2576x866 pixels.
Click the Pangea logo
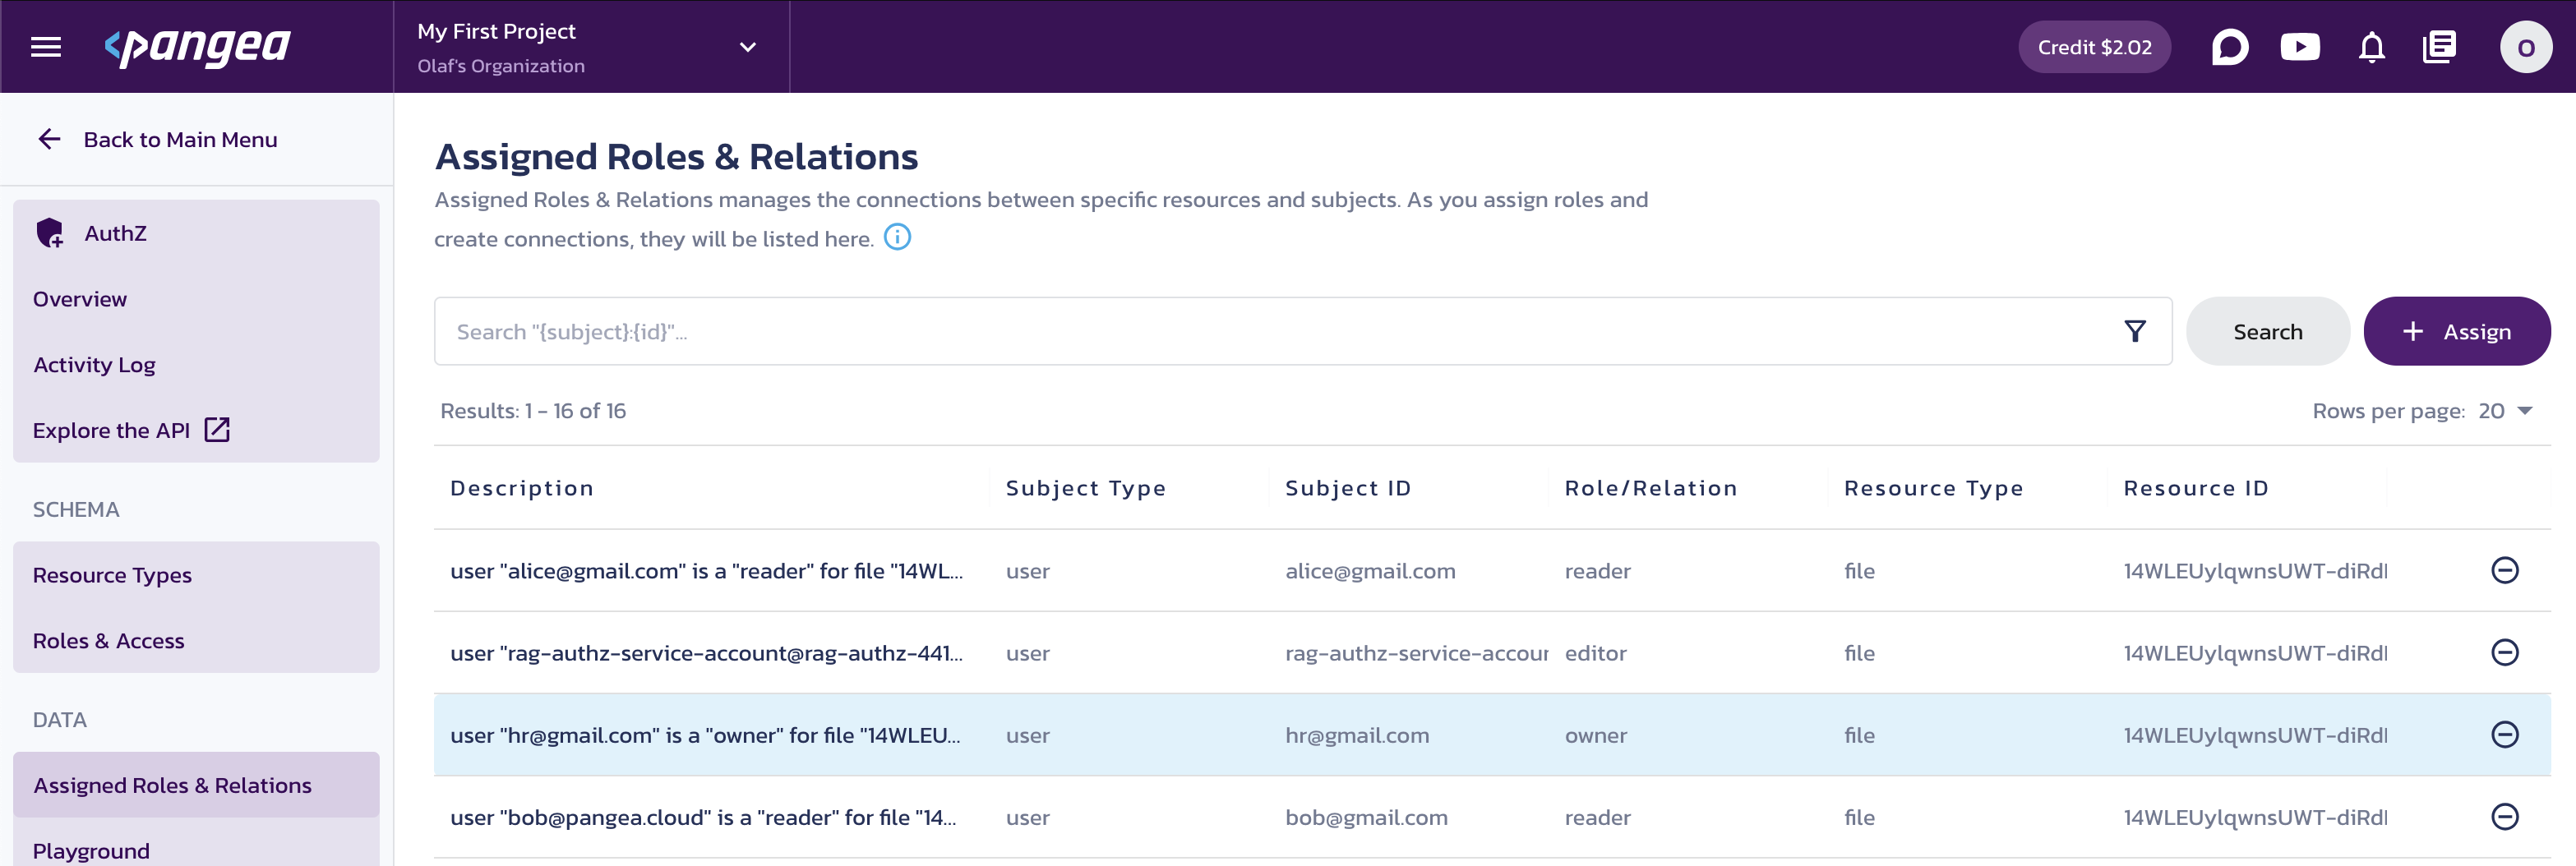point(197,46)
